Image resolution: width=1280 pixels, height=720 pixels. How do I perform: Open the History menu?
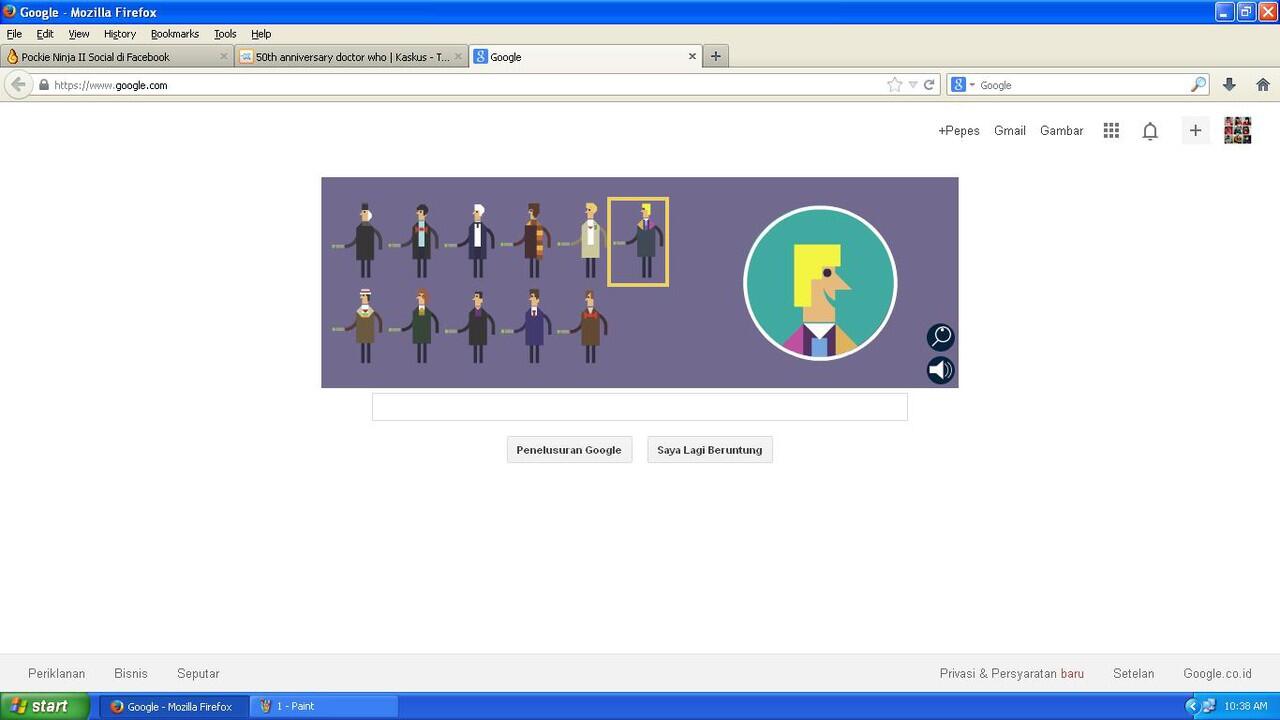click(119, 34)
